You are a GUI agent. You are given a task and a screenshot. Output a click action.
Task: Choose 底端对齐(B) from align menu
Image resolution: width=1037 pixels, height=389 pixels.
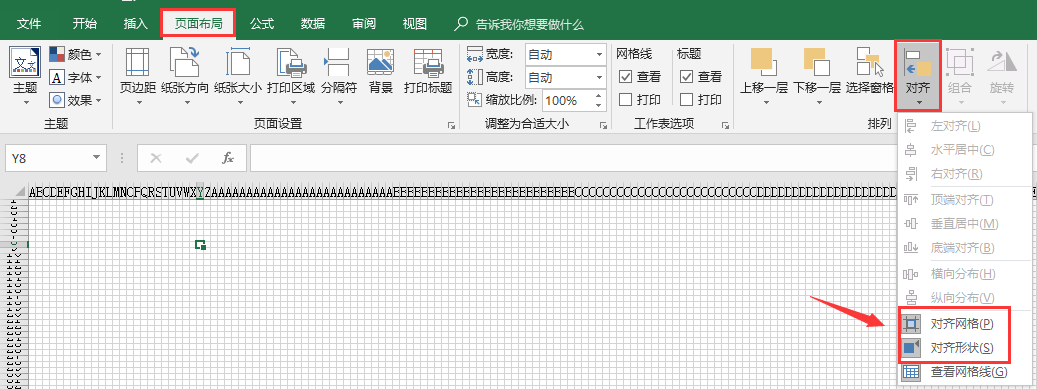(x=965, y=247)
